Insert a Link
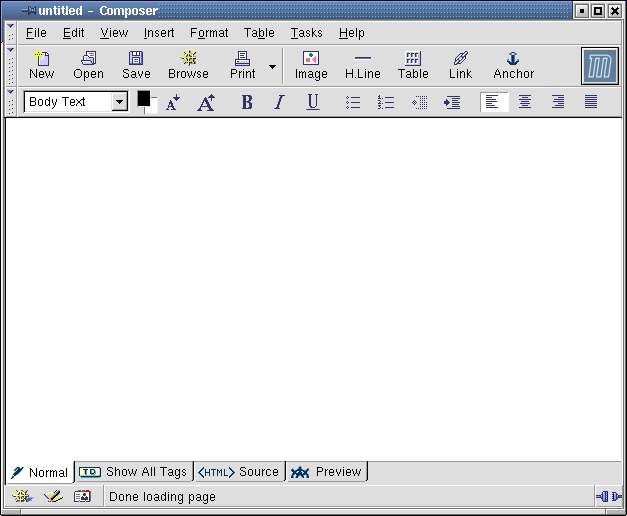This screenshot has height=516, width=627. click(x=460, y=66)
